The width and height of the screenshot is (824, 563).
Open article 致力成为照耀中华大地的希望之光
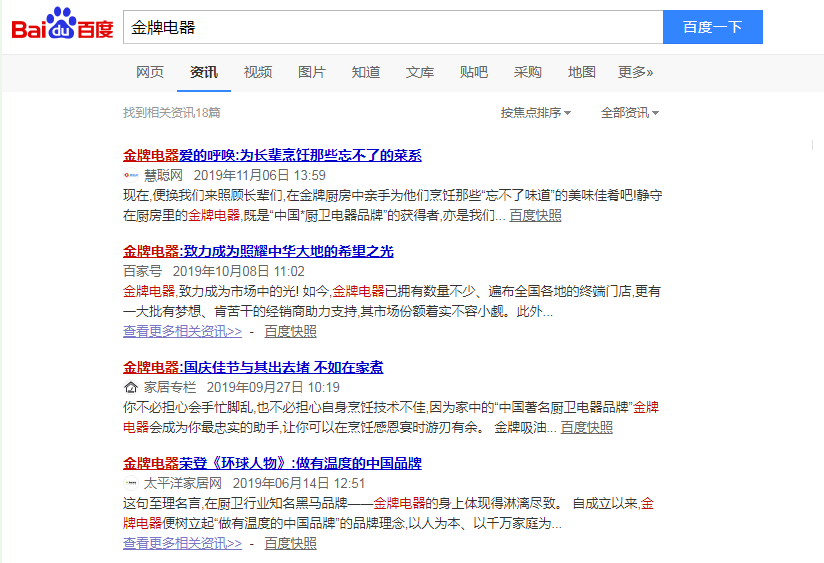coord(258,251)
